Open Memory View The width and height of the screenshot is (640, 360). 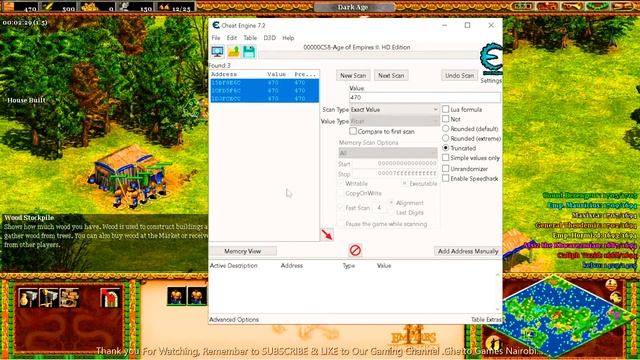click(242, 251)
